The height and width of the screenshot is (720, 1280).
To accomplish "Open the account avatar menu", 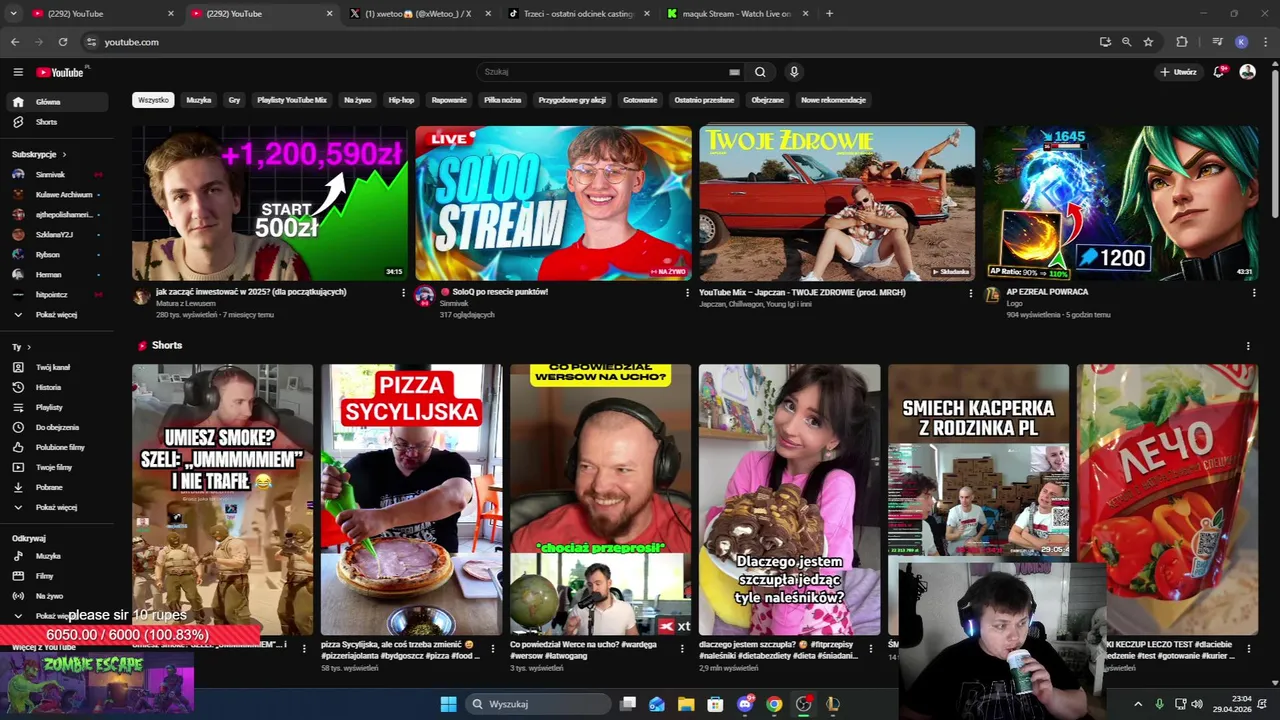I will coord(1247,72).
